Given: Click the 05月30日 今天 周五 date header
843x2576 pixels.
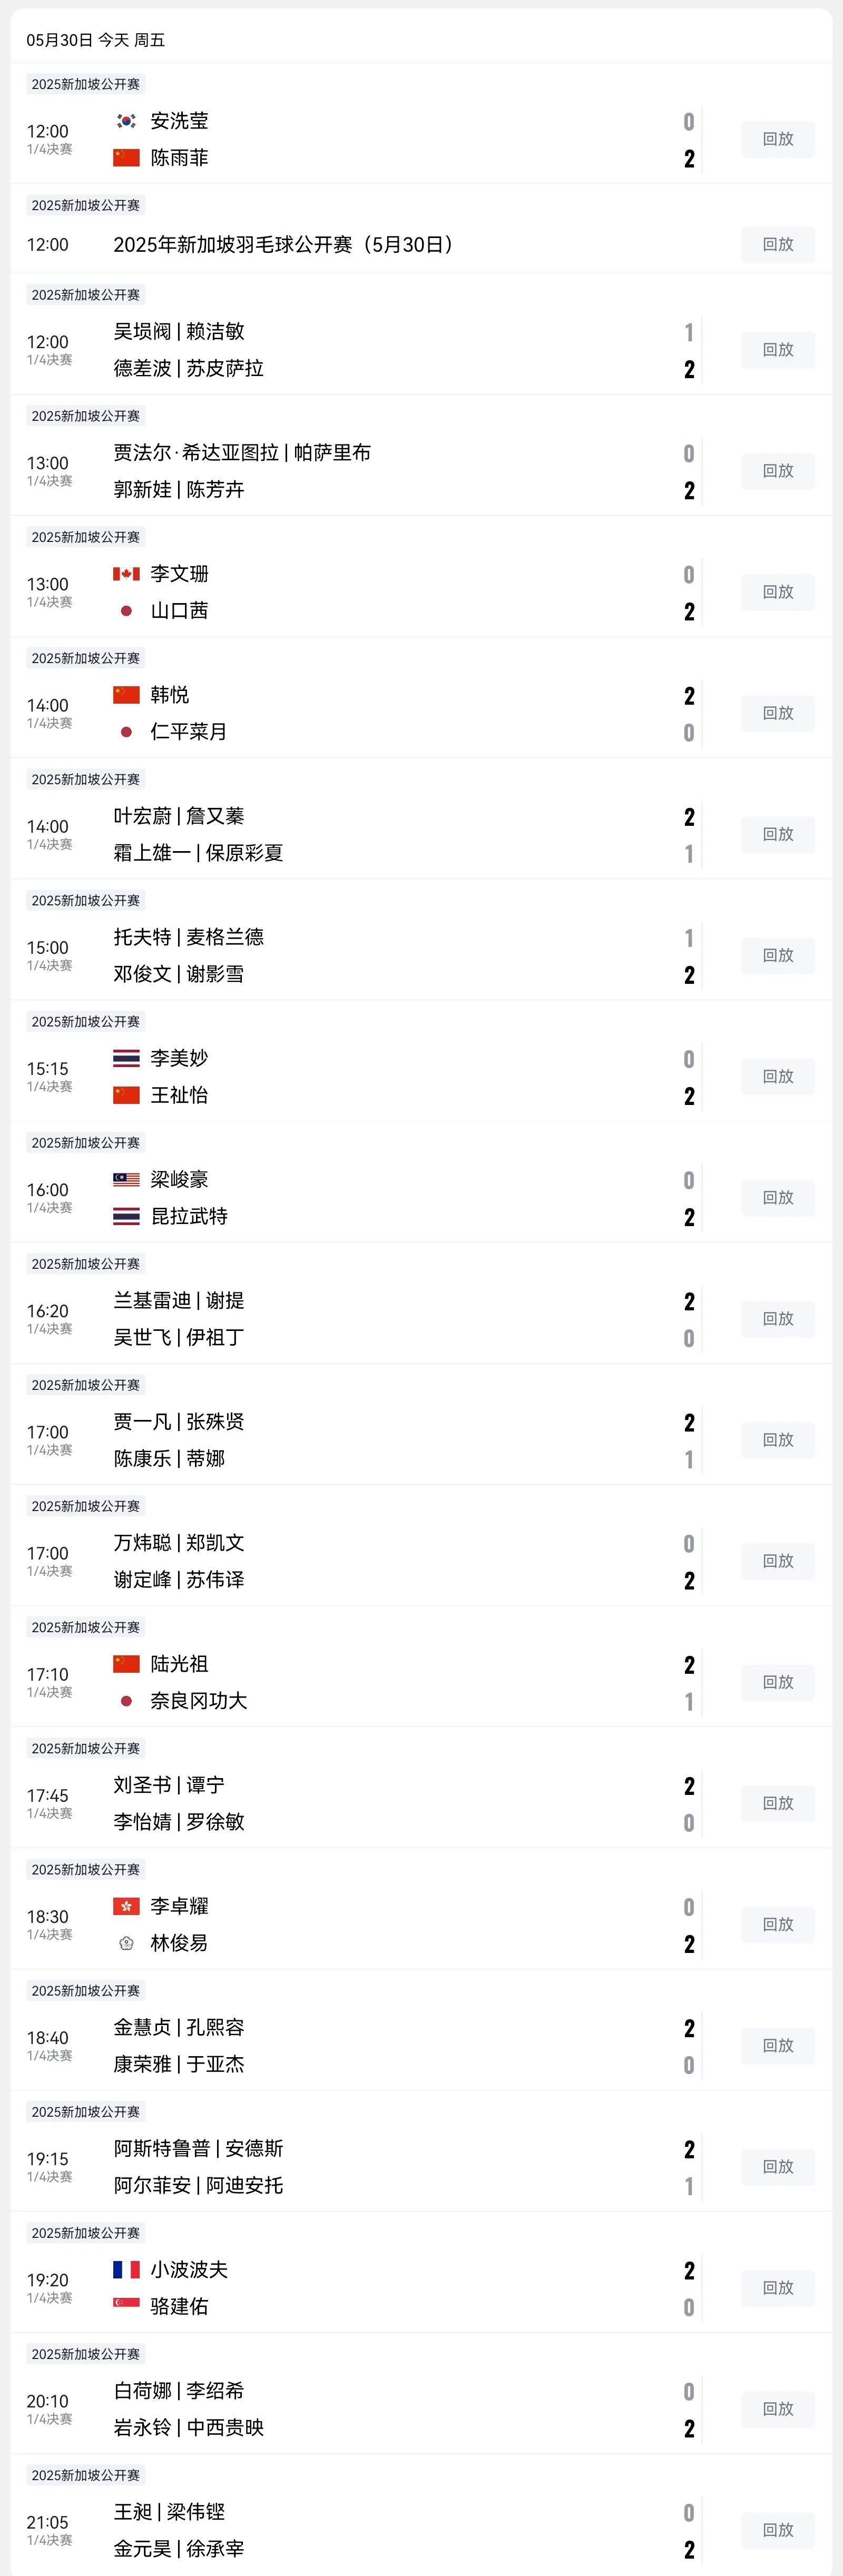Looking at the screenshot, I should pyautogui.click(x=96, y=40).
